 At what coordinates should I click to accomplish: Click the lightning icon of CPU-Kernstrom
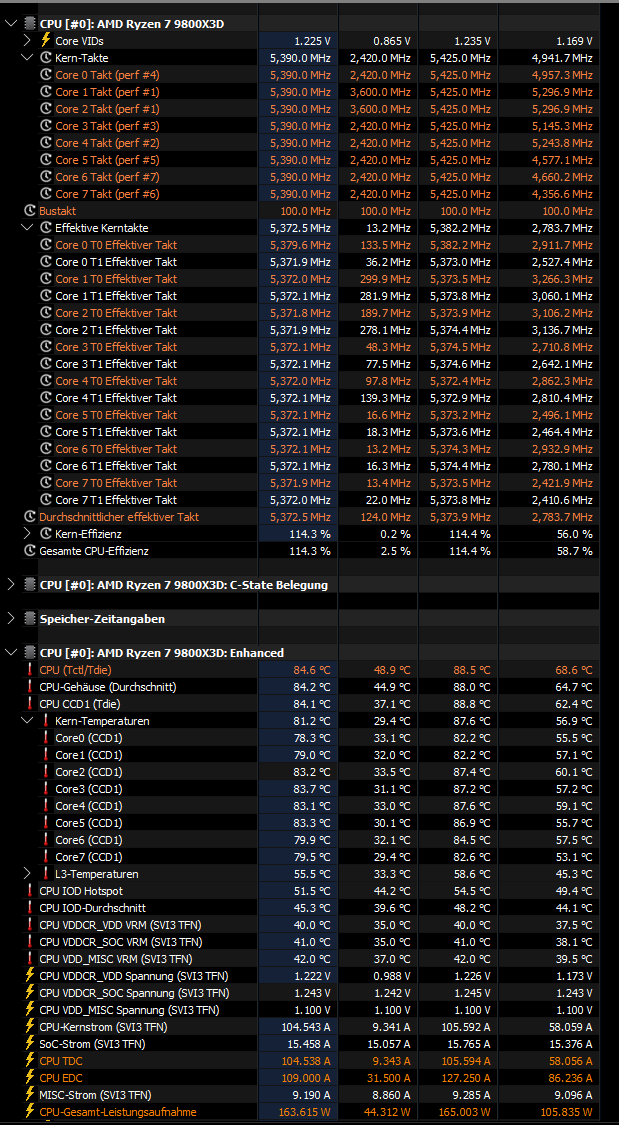click(x=29, y=1027)
